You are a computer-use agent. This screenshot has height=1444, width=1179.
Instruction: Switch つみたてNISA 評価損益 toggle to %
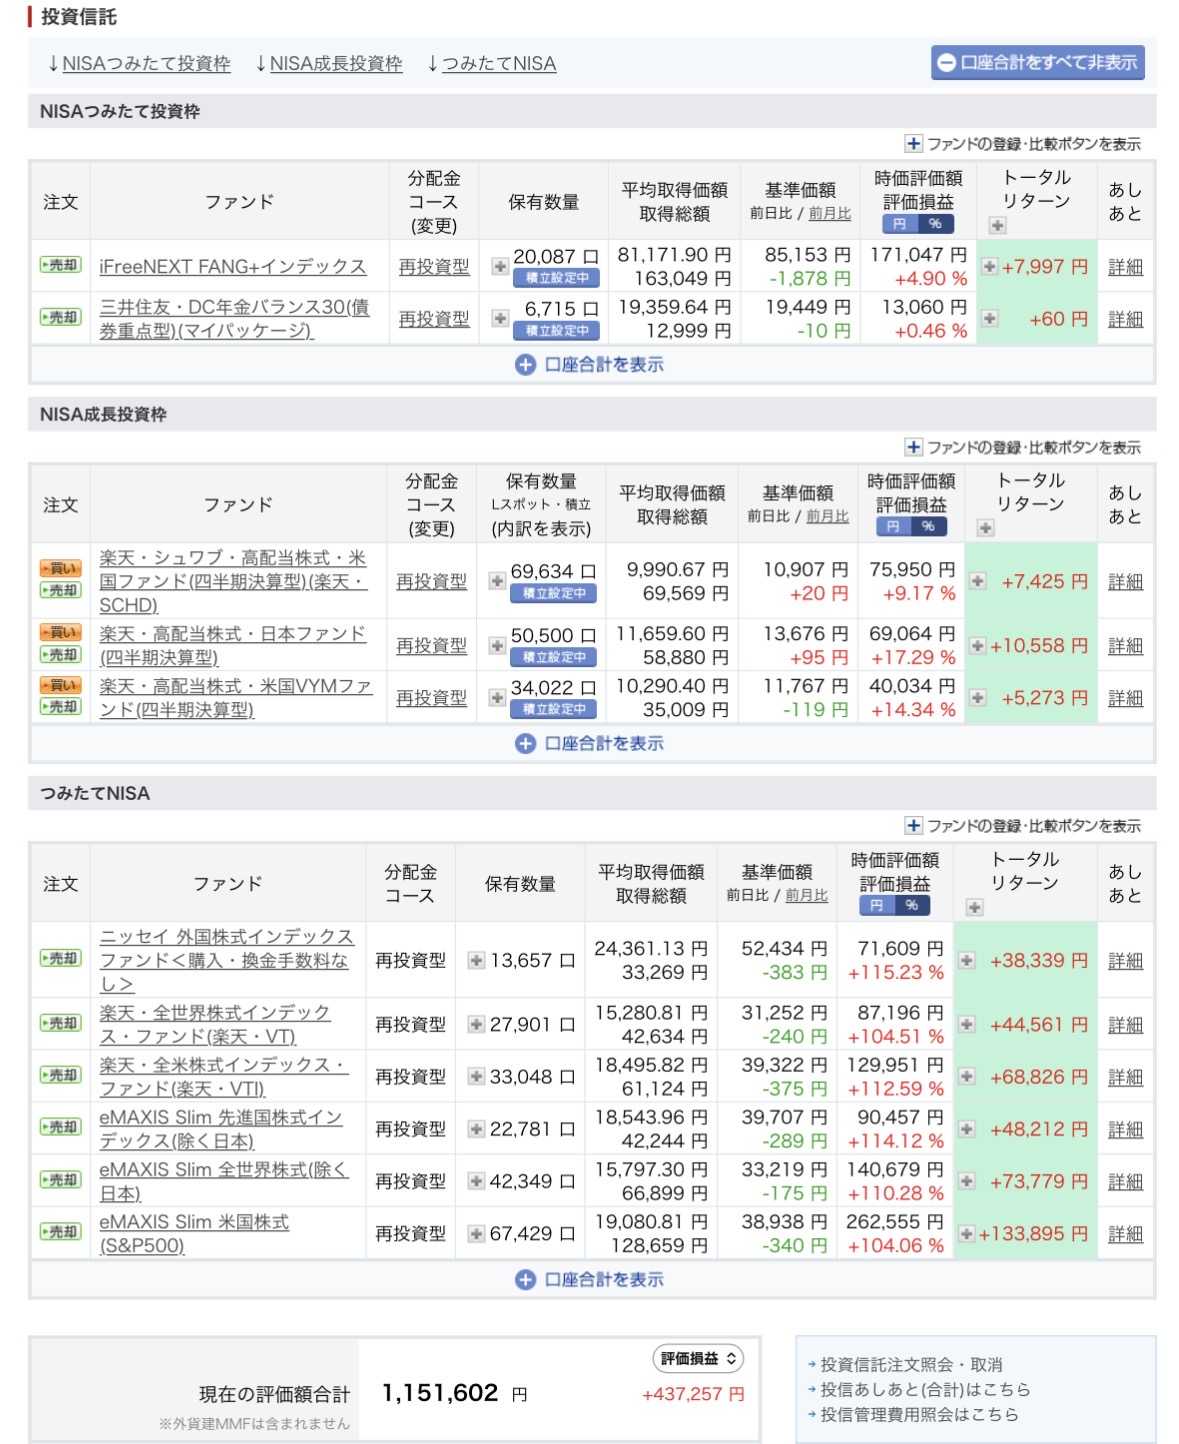pyautogui.click(x=912, y=905)
